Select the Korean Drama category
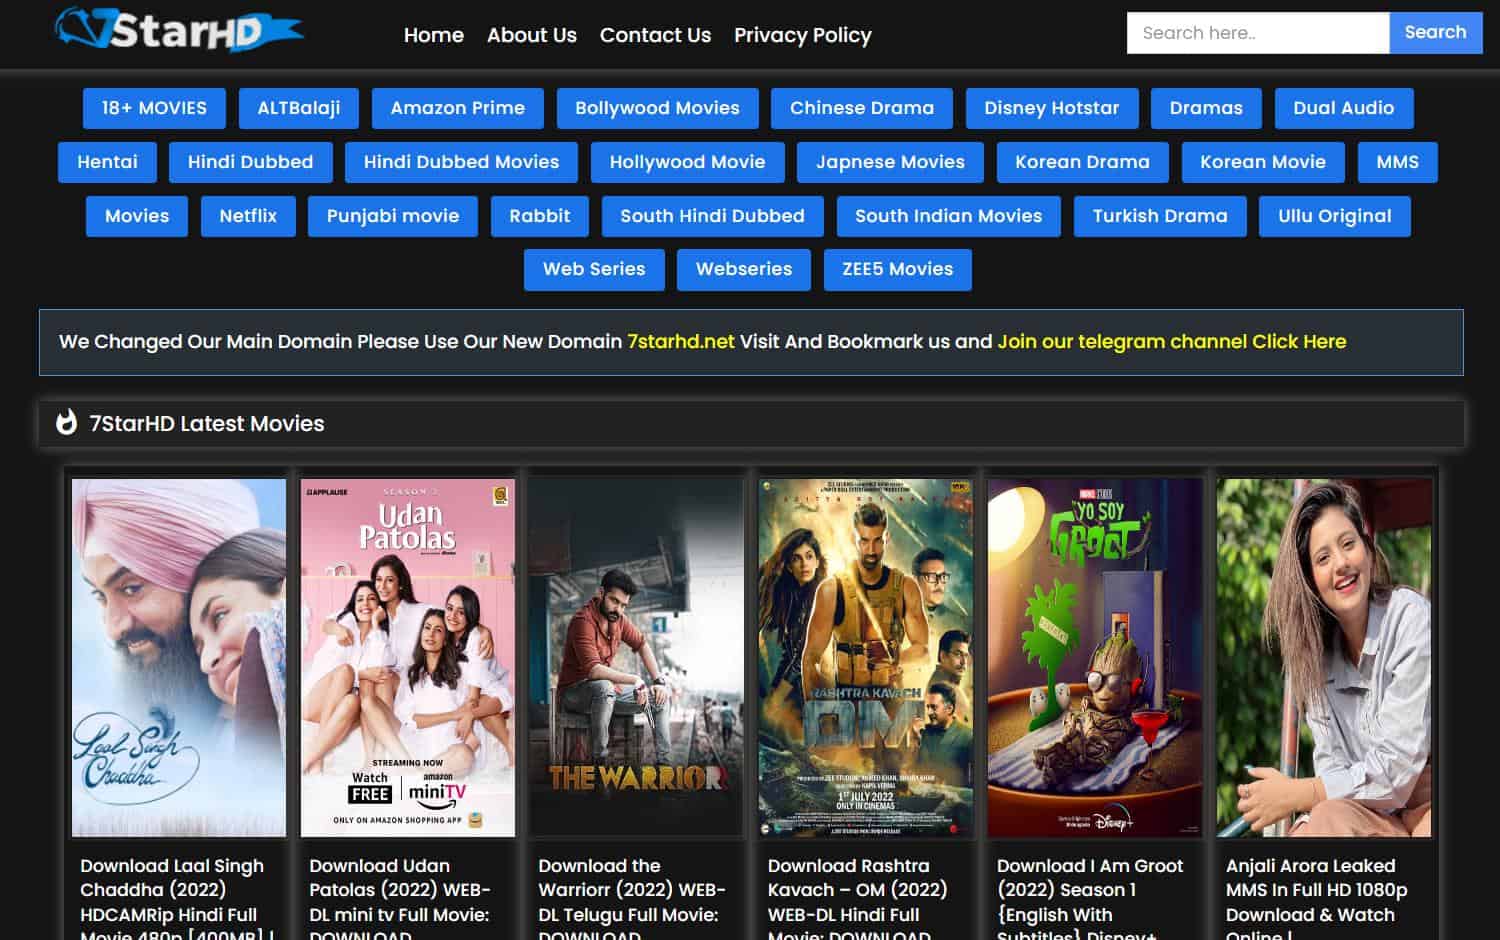1500x940 pixels. [1082, 162]
